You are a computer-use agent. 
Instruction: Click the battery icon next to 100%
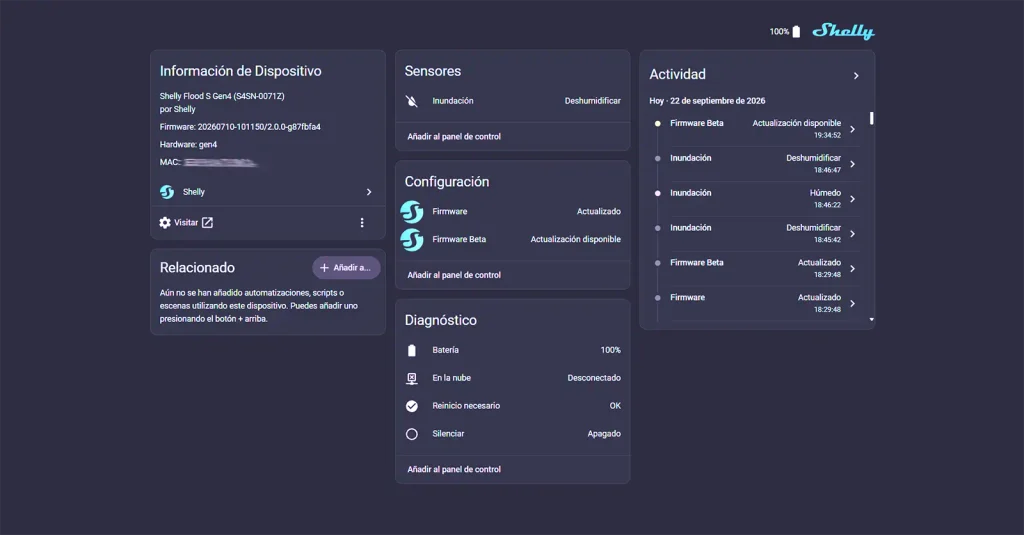point(796,31)
